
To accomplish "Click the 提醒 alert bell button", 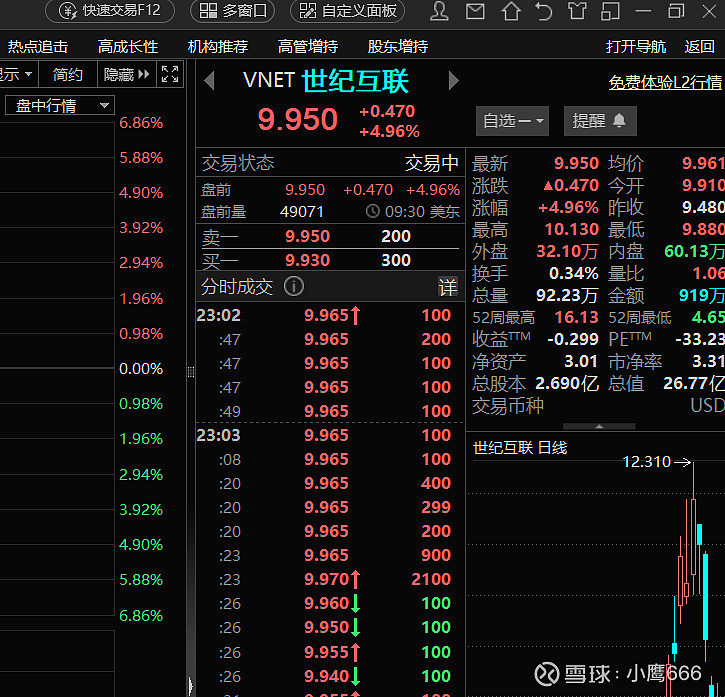I will pos(600,121).
